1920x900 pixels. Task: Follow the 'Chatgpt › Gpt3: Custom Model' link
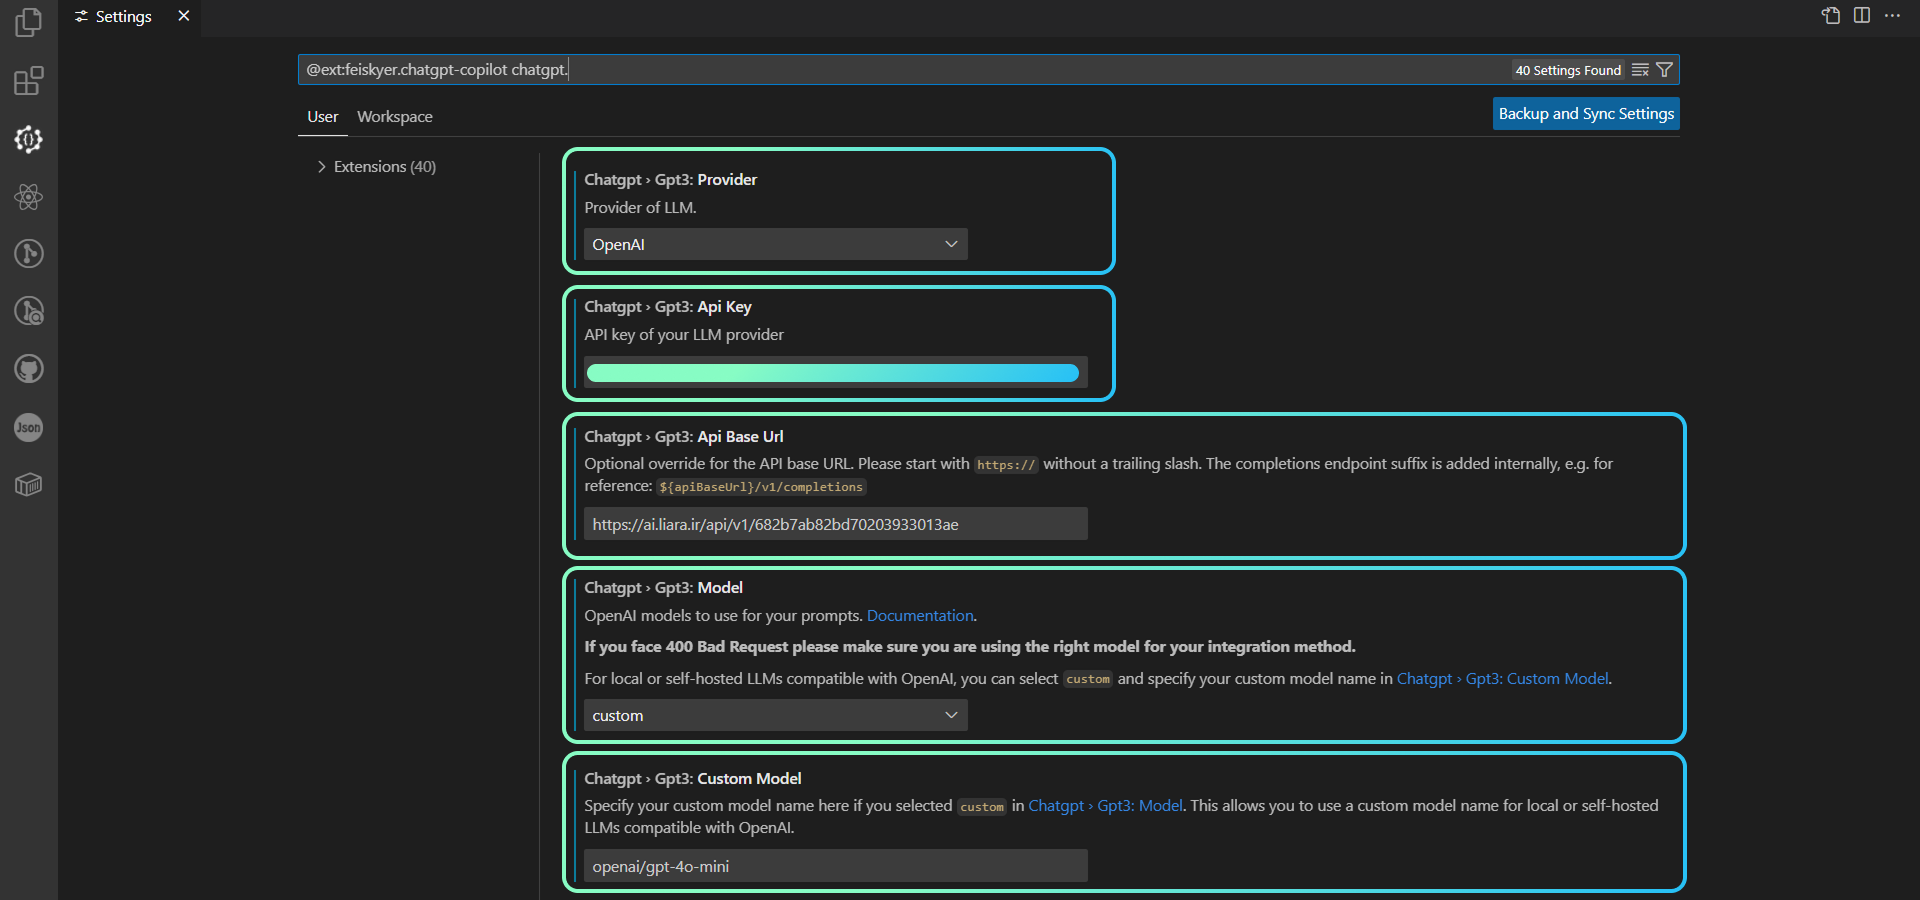point(1502,679)
